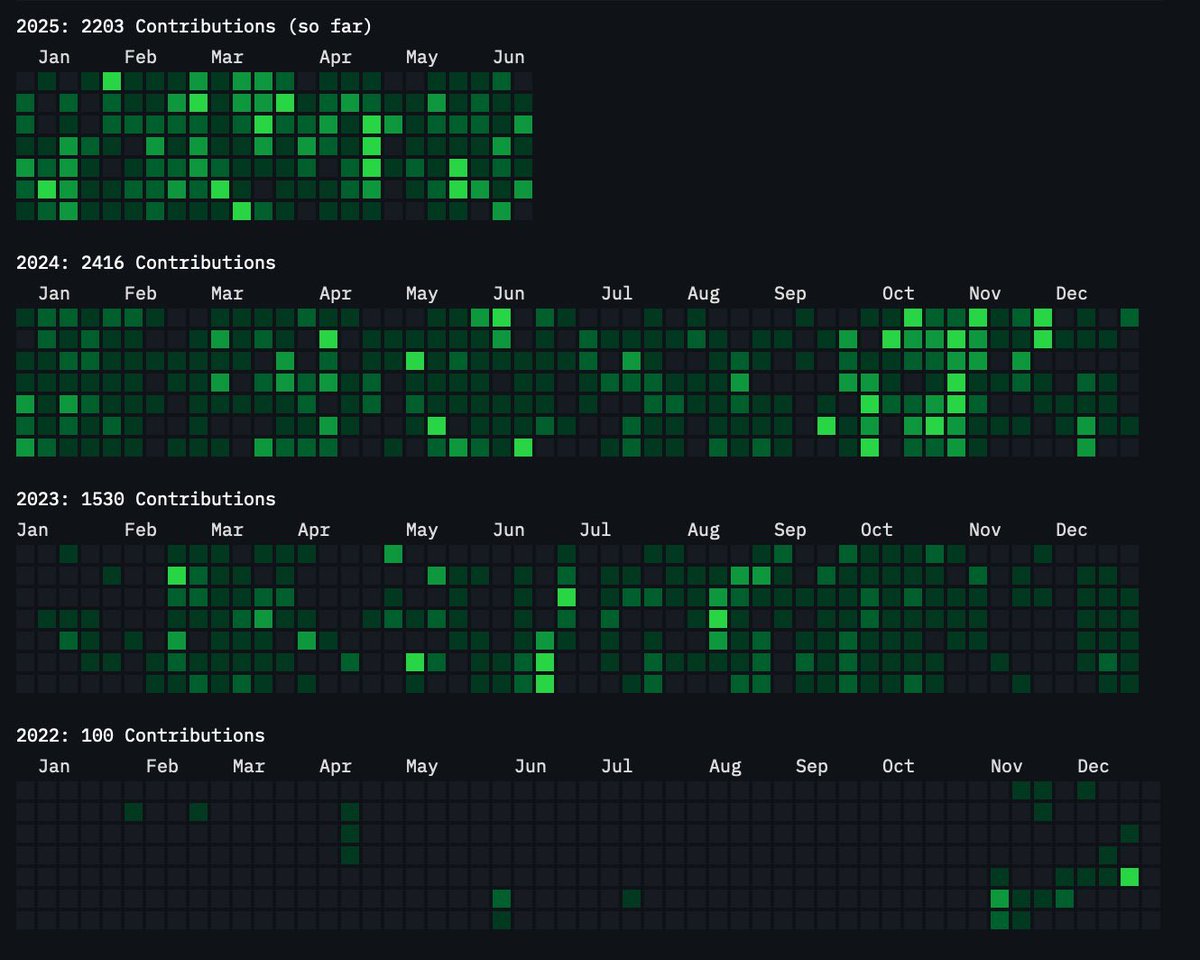This screenshot has width=1200, height=960.
Task: Click the "2023: 1530 Contributions" heading
Action: click(x=146, y=498)
